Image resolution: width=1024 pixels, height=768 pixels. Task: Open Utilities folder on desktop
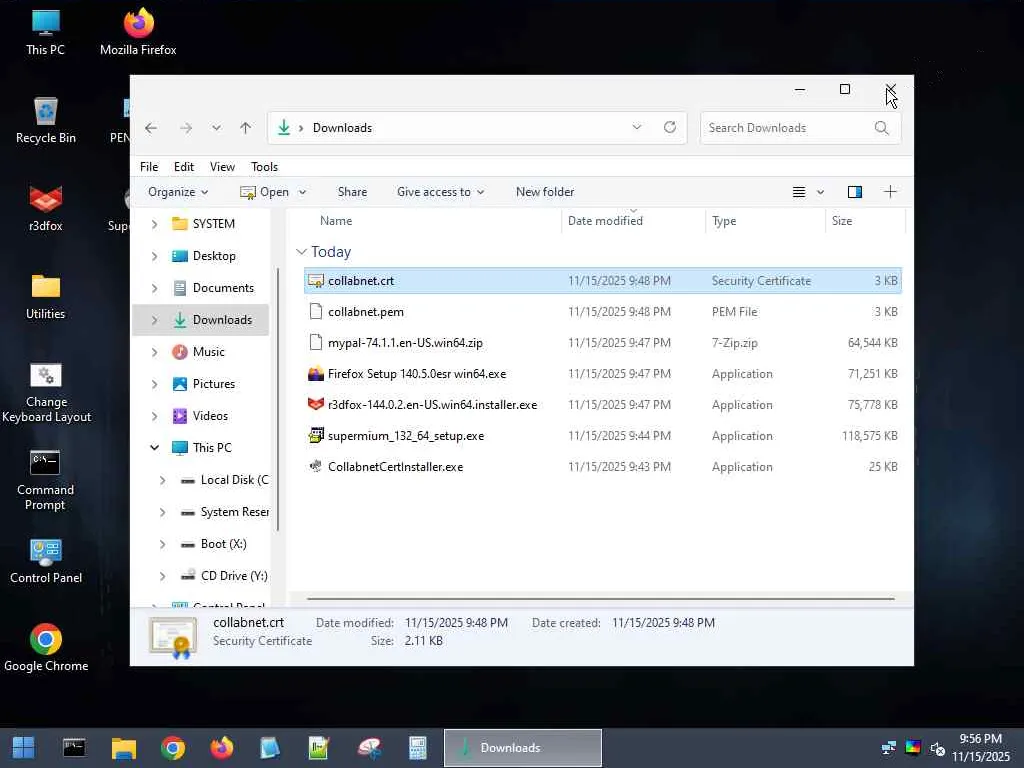46,296
